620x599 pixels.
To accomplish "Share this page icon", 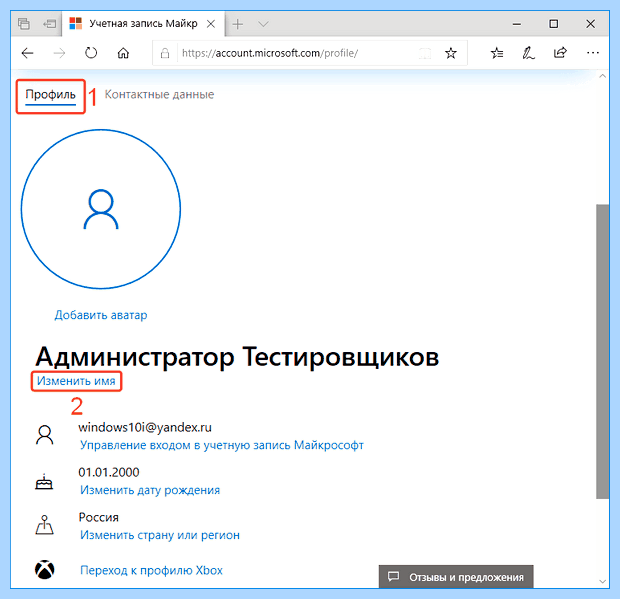I will 560,53.
